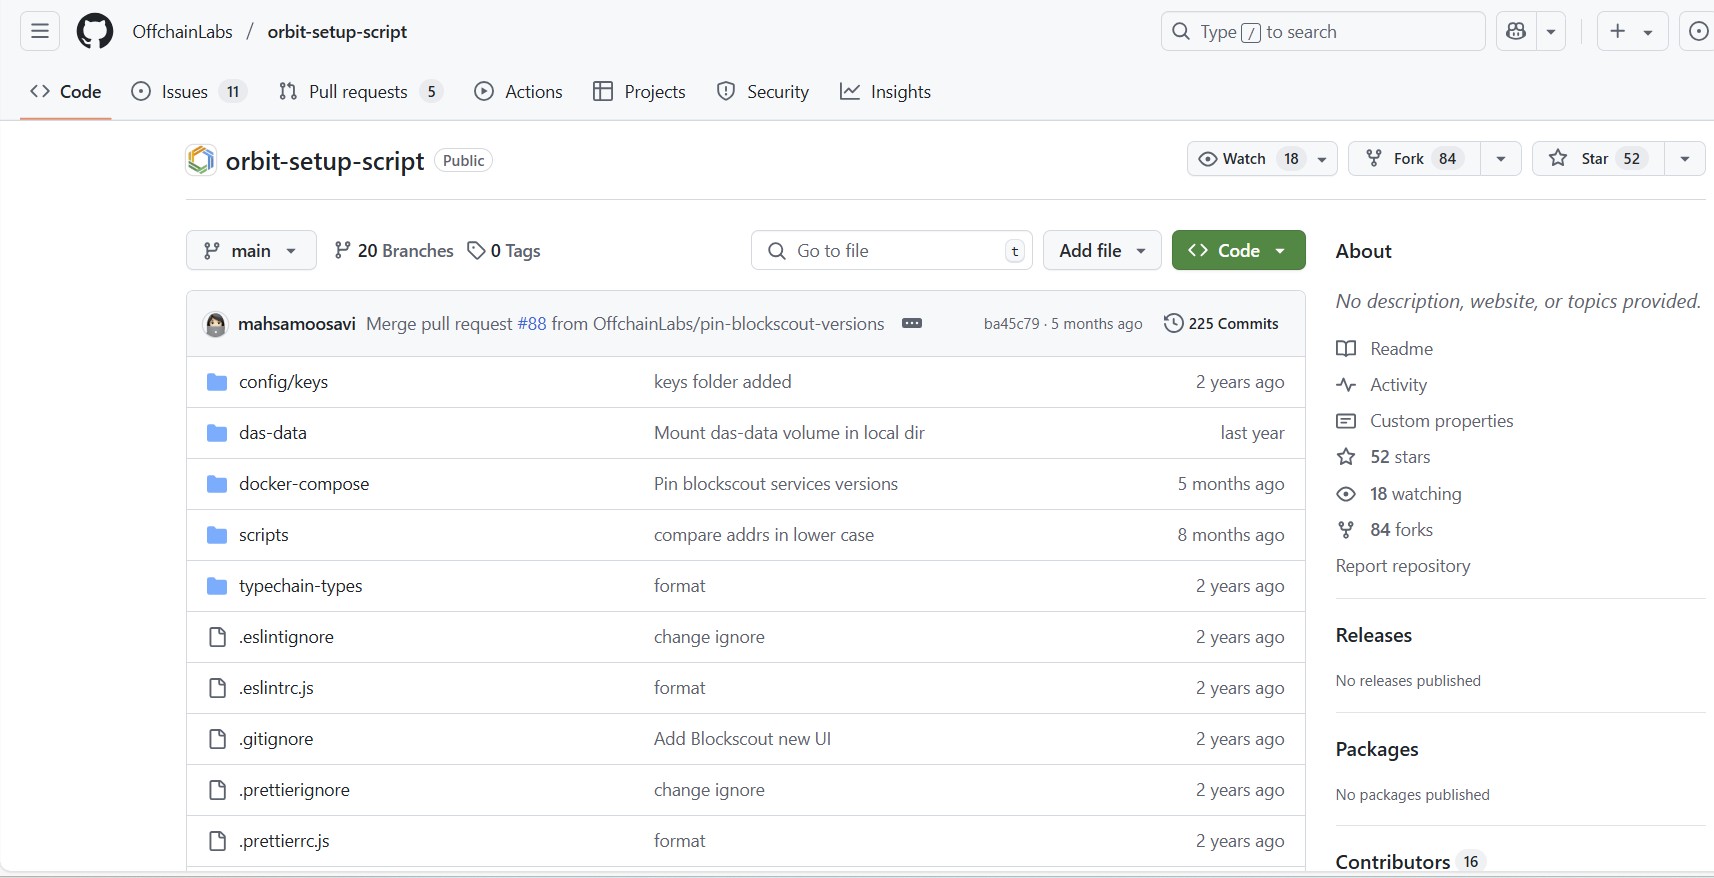Switch to the Code tab
This screenshot has width=1714, height=878.
point(66,91)
